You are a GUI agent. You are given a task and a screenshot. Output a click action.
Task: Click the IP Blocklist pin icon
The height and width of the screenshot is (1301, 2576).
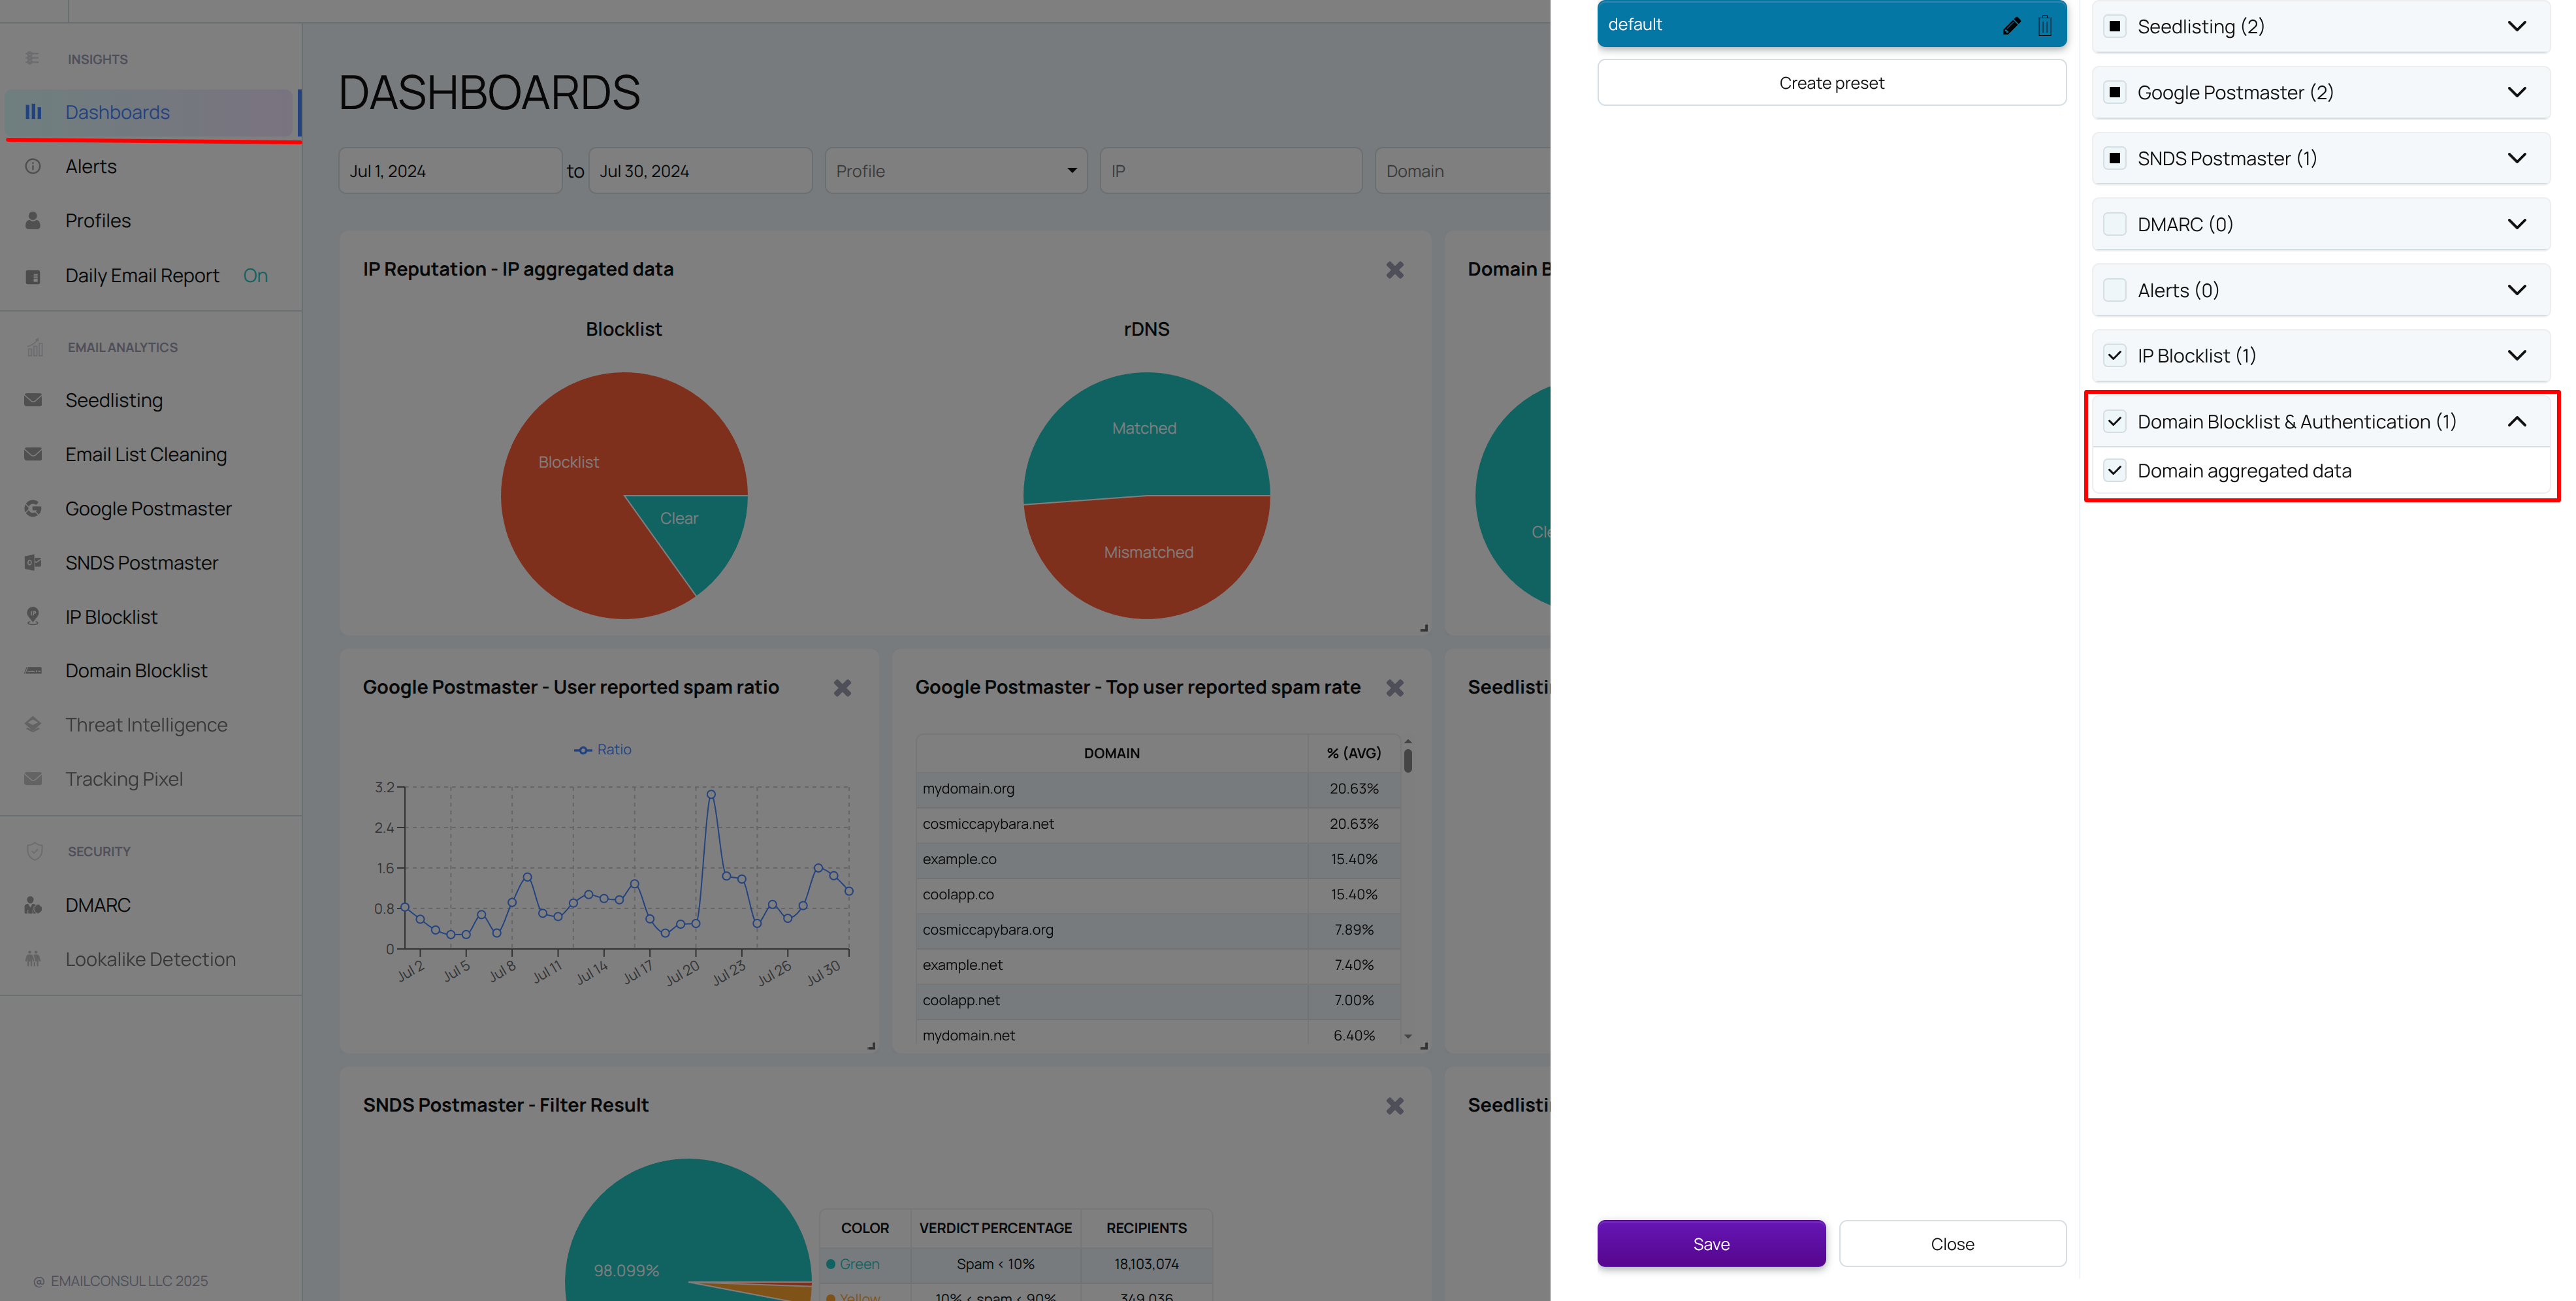(33, 617)
